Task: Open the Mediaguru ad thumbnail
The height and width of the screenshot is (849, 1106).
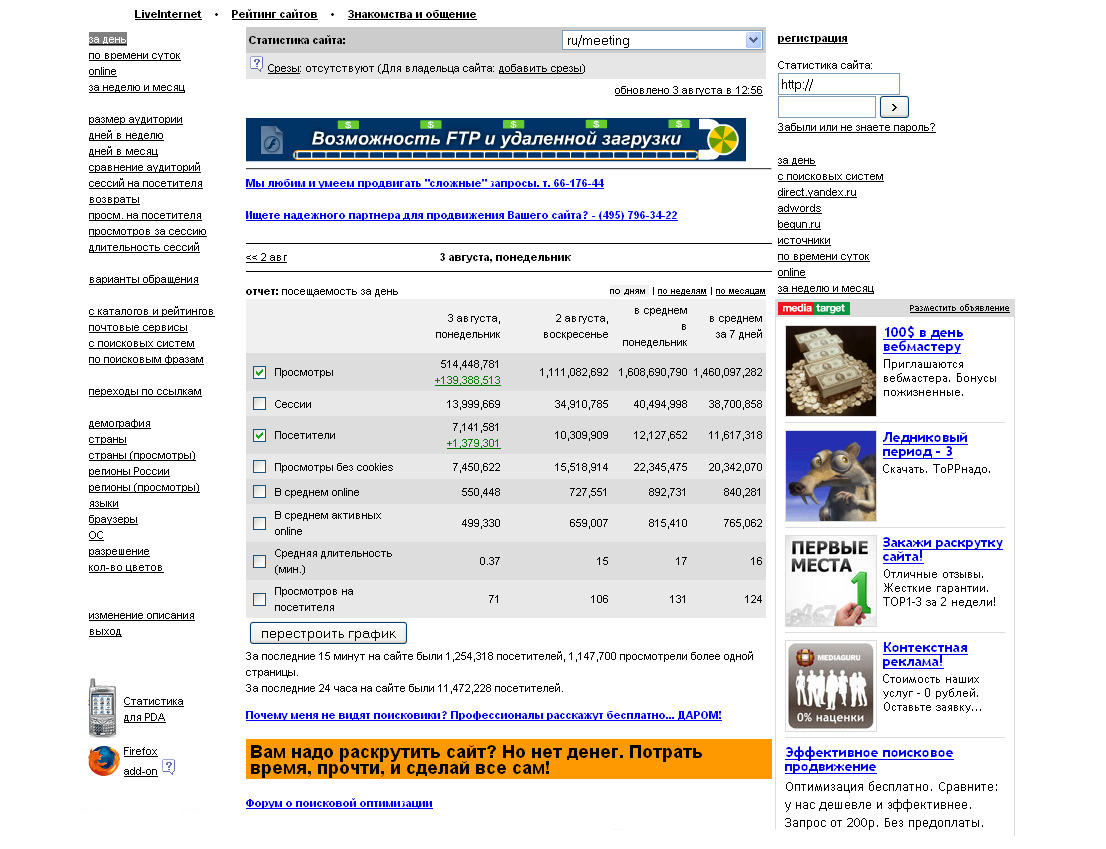Action: 830,686
